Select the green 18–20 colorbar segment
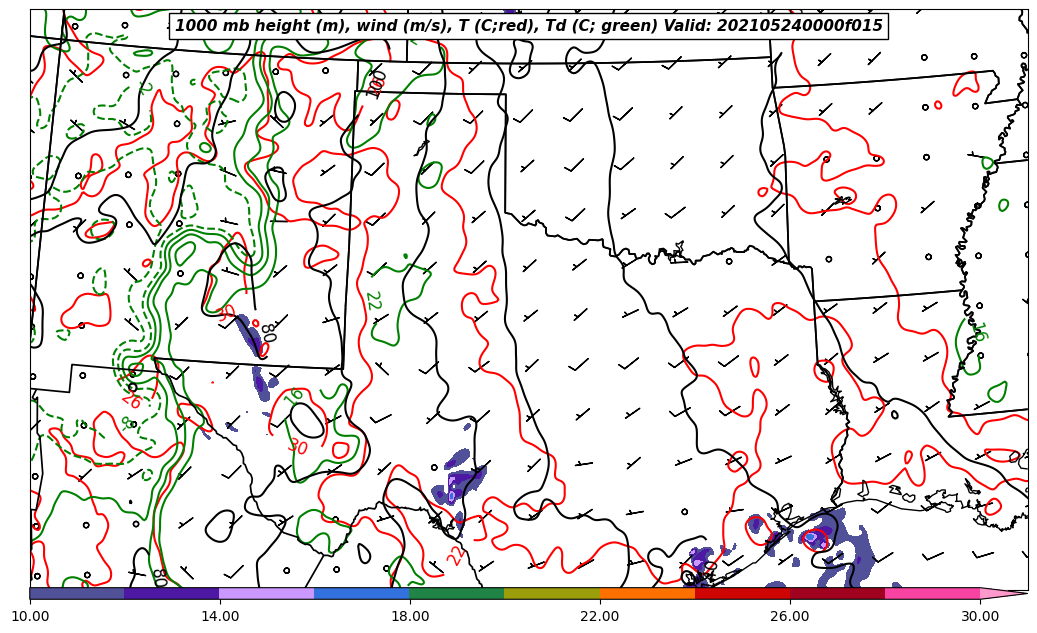1037x633 pixels. point(457,593)
